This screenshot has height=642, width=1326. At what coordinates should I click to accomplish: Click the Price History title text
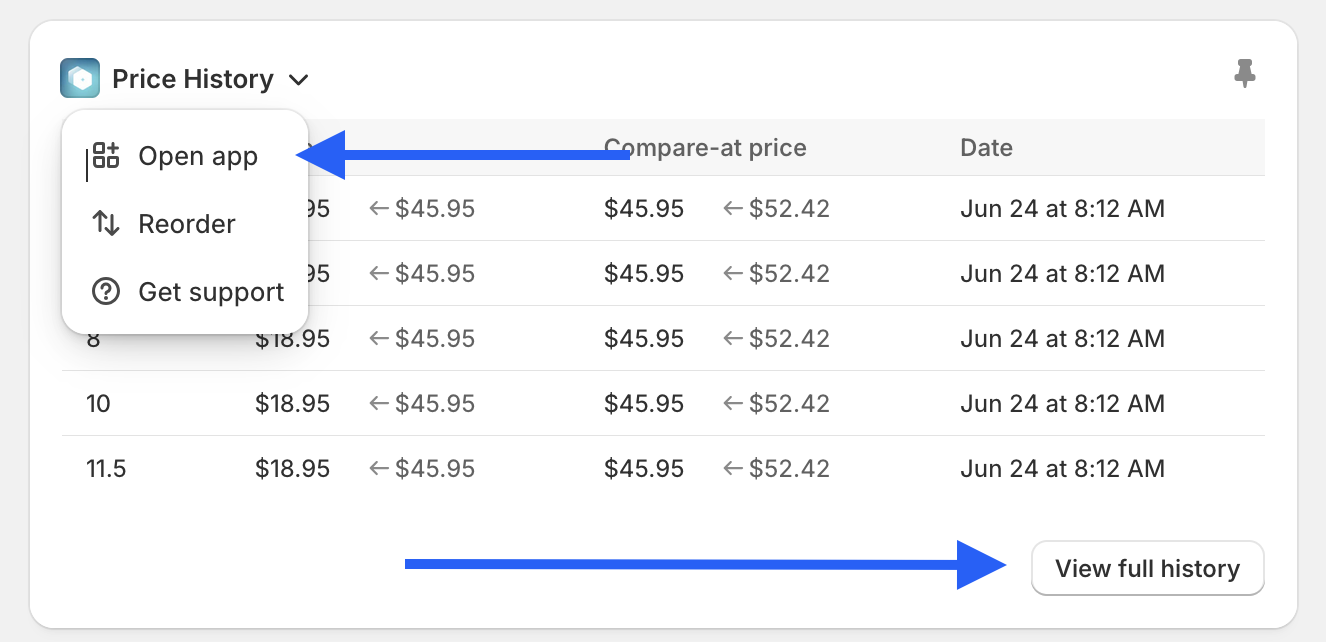click(x=193, y=79)
